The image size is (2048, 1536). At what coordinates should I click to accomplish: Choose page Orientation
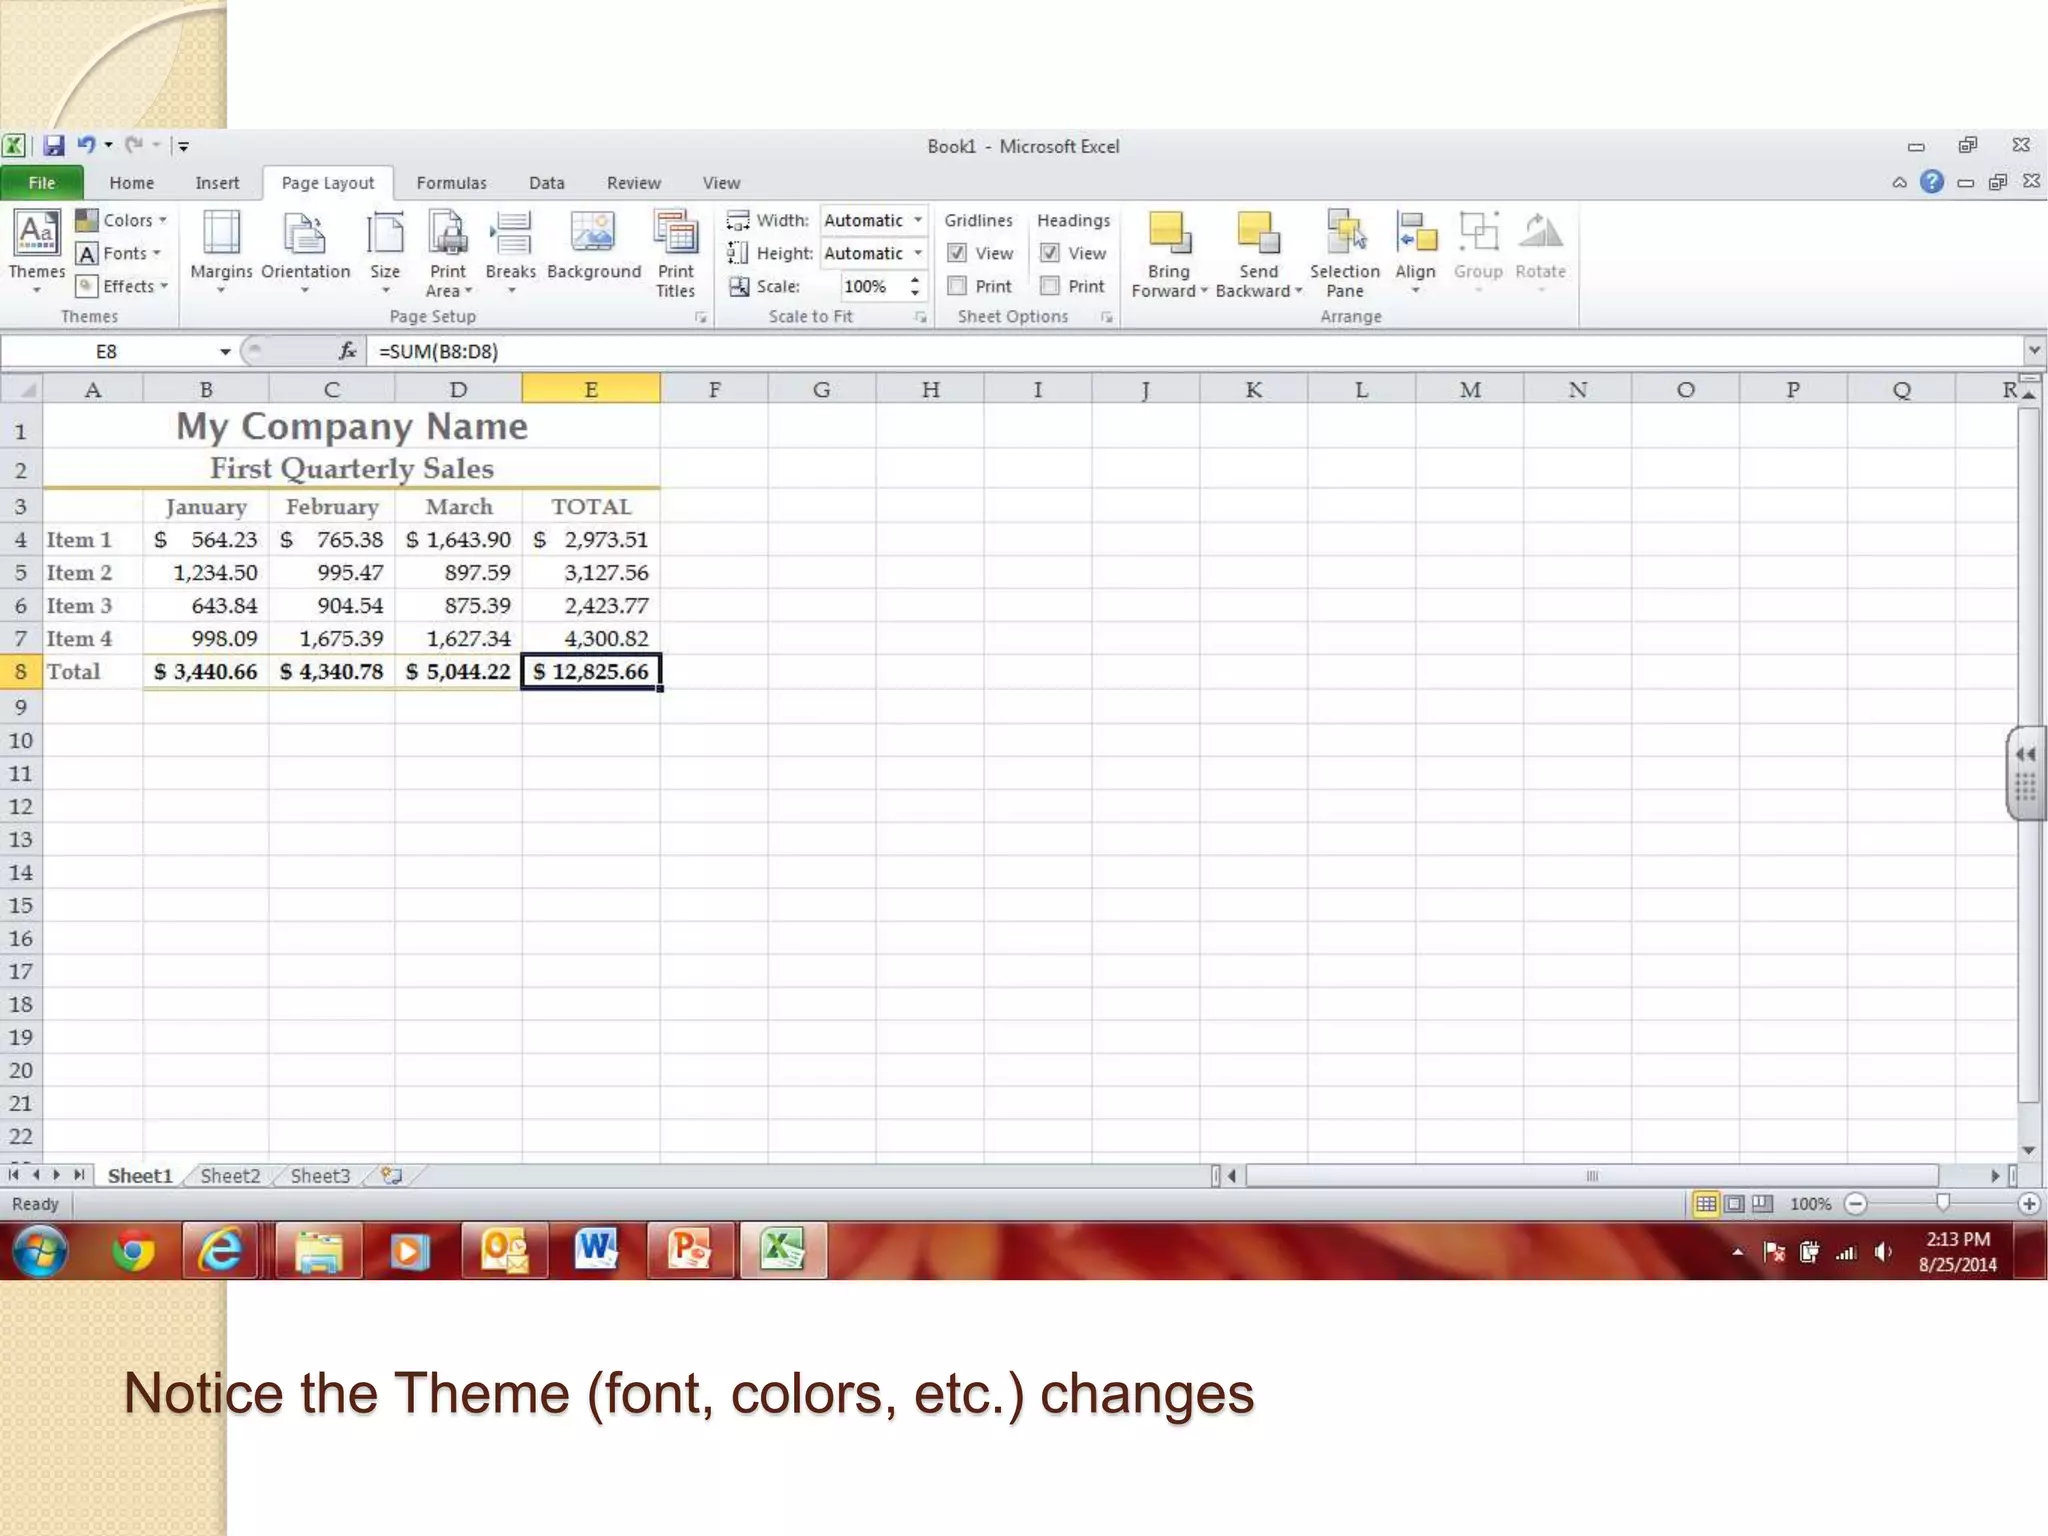[x=305, y=250]
